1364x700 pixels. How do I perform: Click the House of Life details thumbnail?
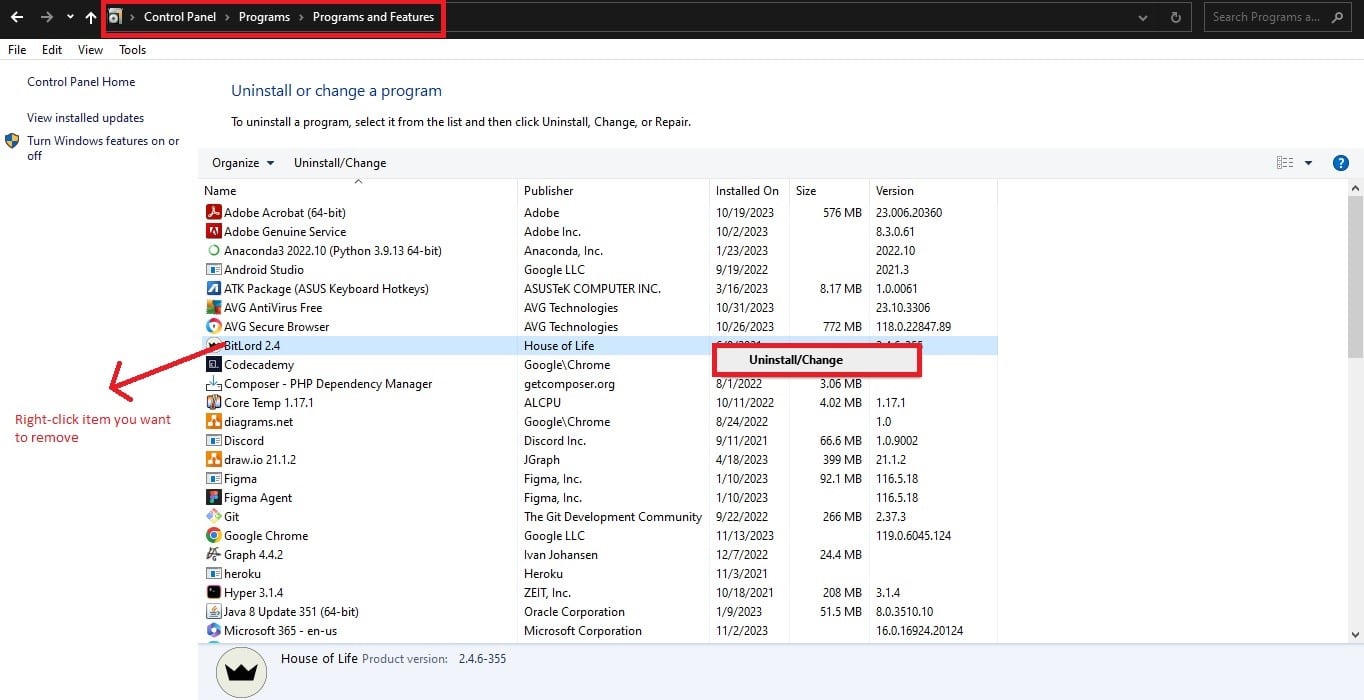[241, 671]
